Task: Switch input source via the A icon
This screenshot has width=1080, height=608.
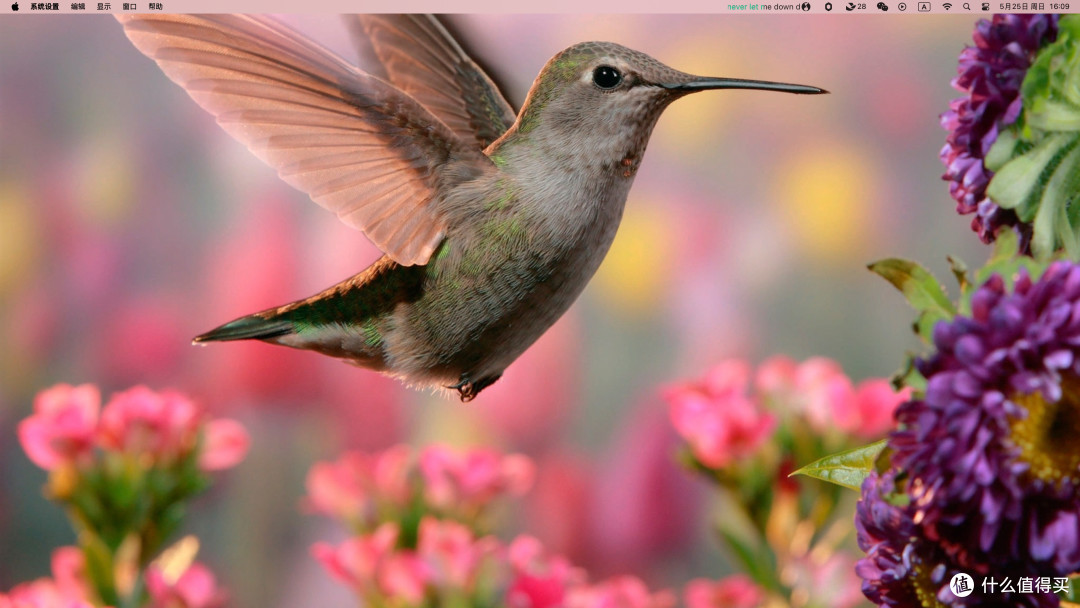Action: [924, 6]
